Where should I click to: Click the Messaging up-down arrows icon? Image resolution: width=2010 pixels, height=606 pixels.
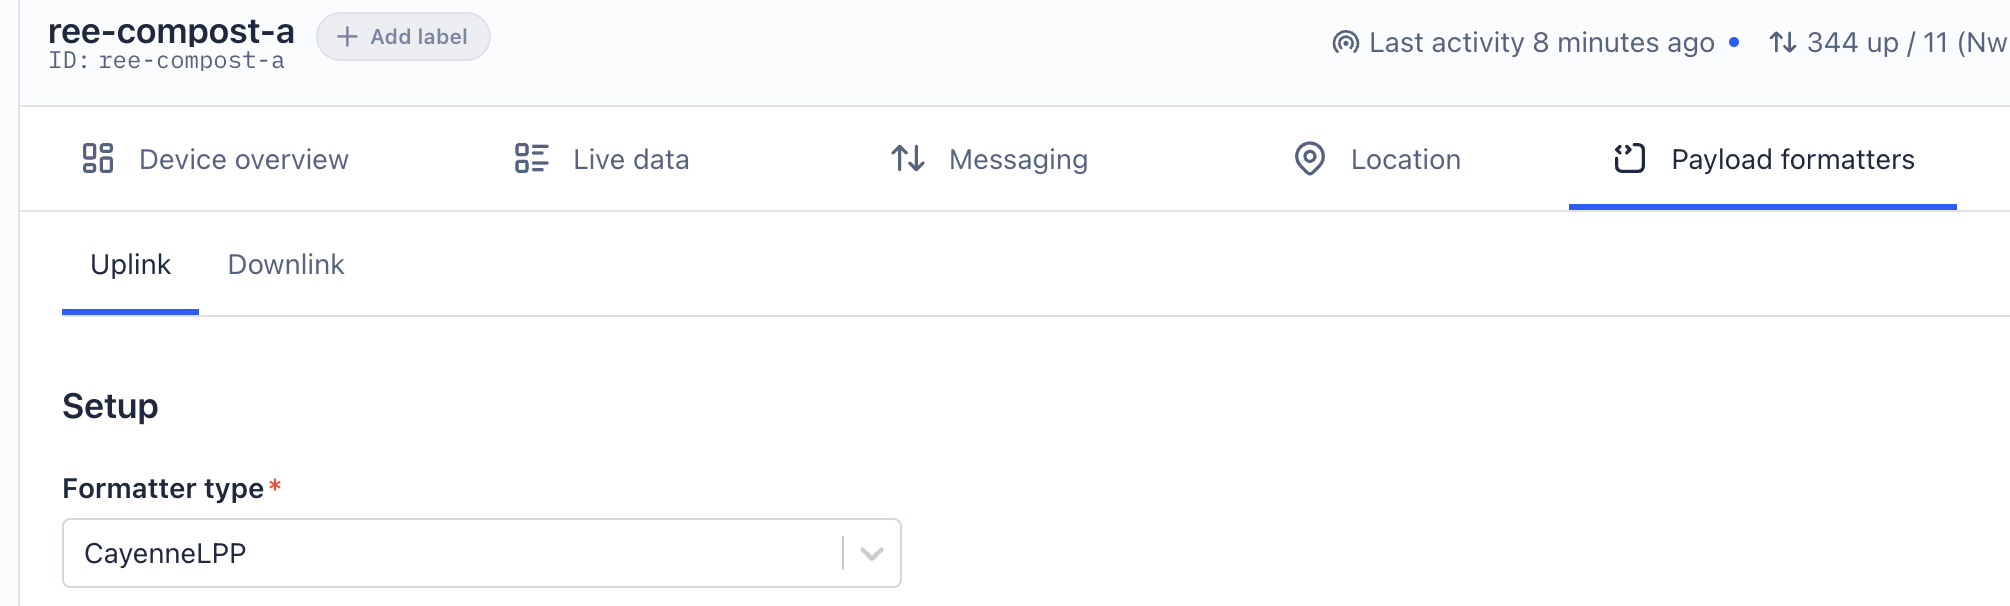click(908, 159)
